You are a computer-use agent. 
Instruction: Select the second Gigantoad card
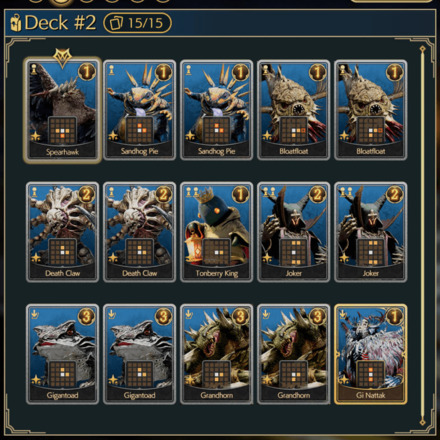click(x=140, y=354)
